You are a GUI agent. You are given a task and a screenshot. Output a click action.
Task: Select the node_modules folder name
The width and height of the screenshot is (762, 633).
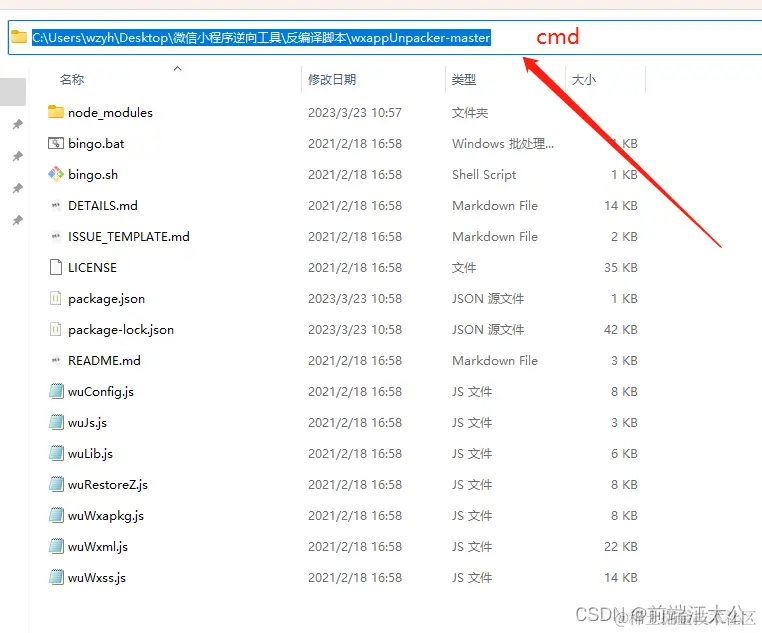pyautogui.click(x=110, y=113)
